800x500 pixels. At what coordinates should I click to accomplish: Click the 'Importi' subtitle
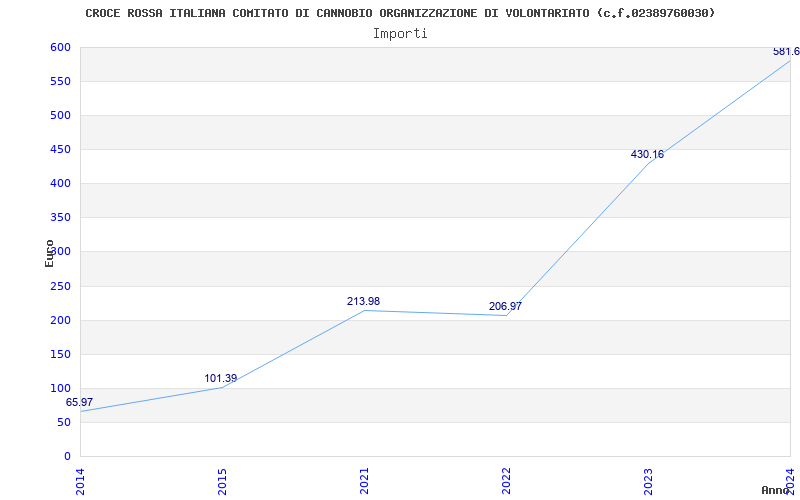coord(400,34)
